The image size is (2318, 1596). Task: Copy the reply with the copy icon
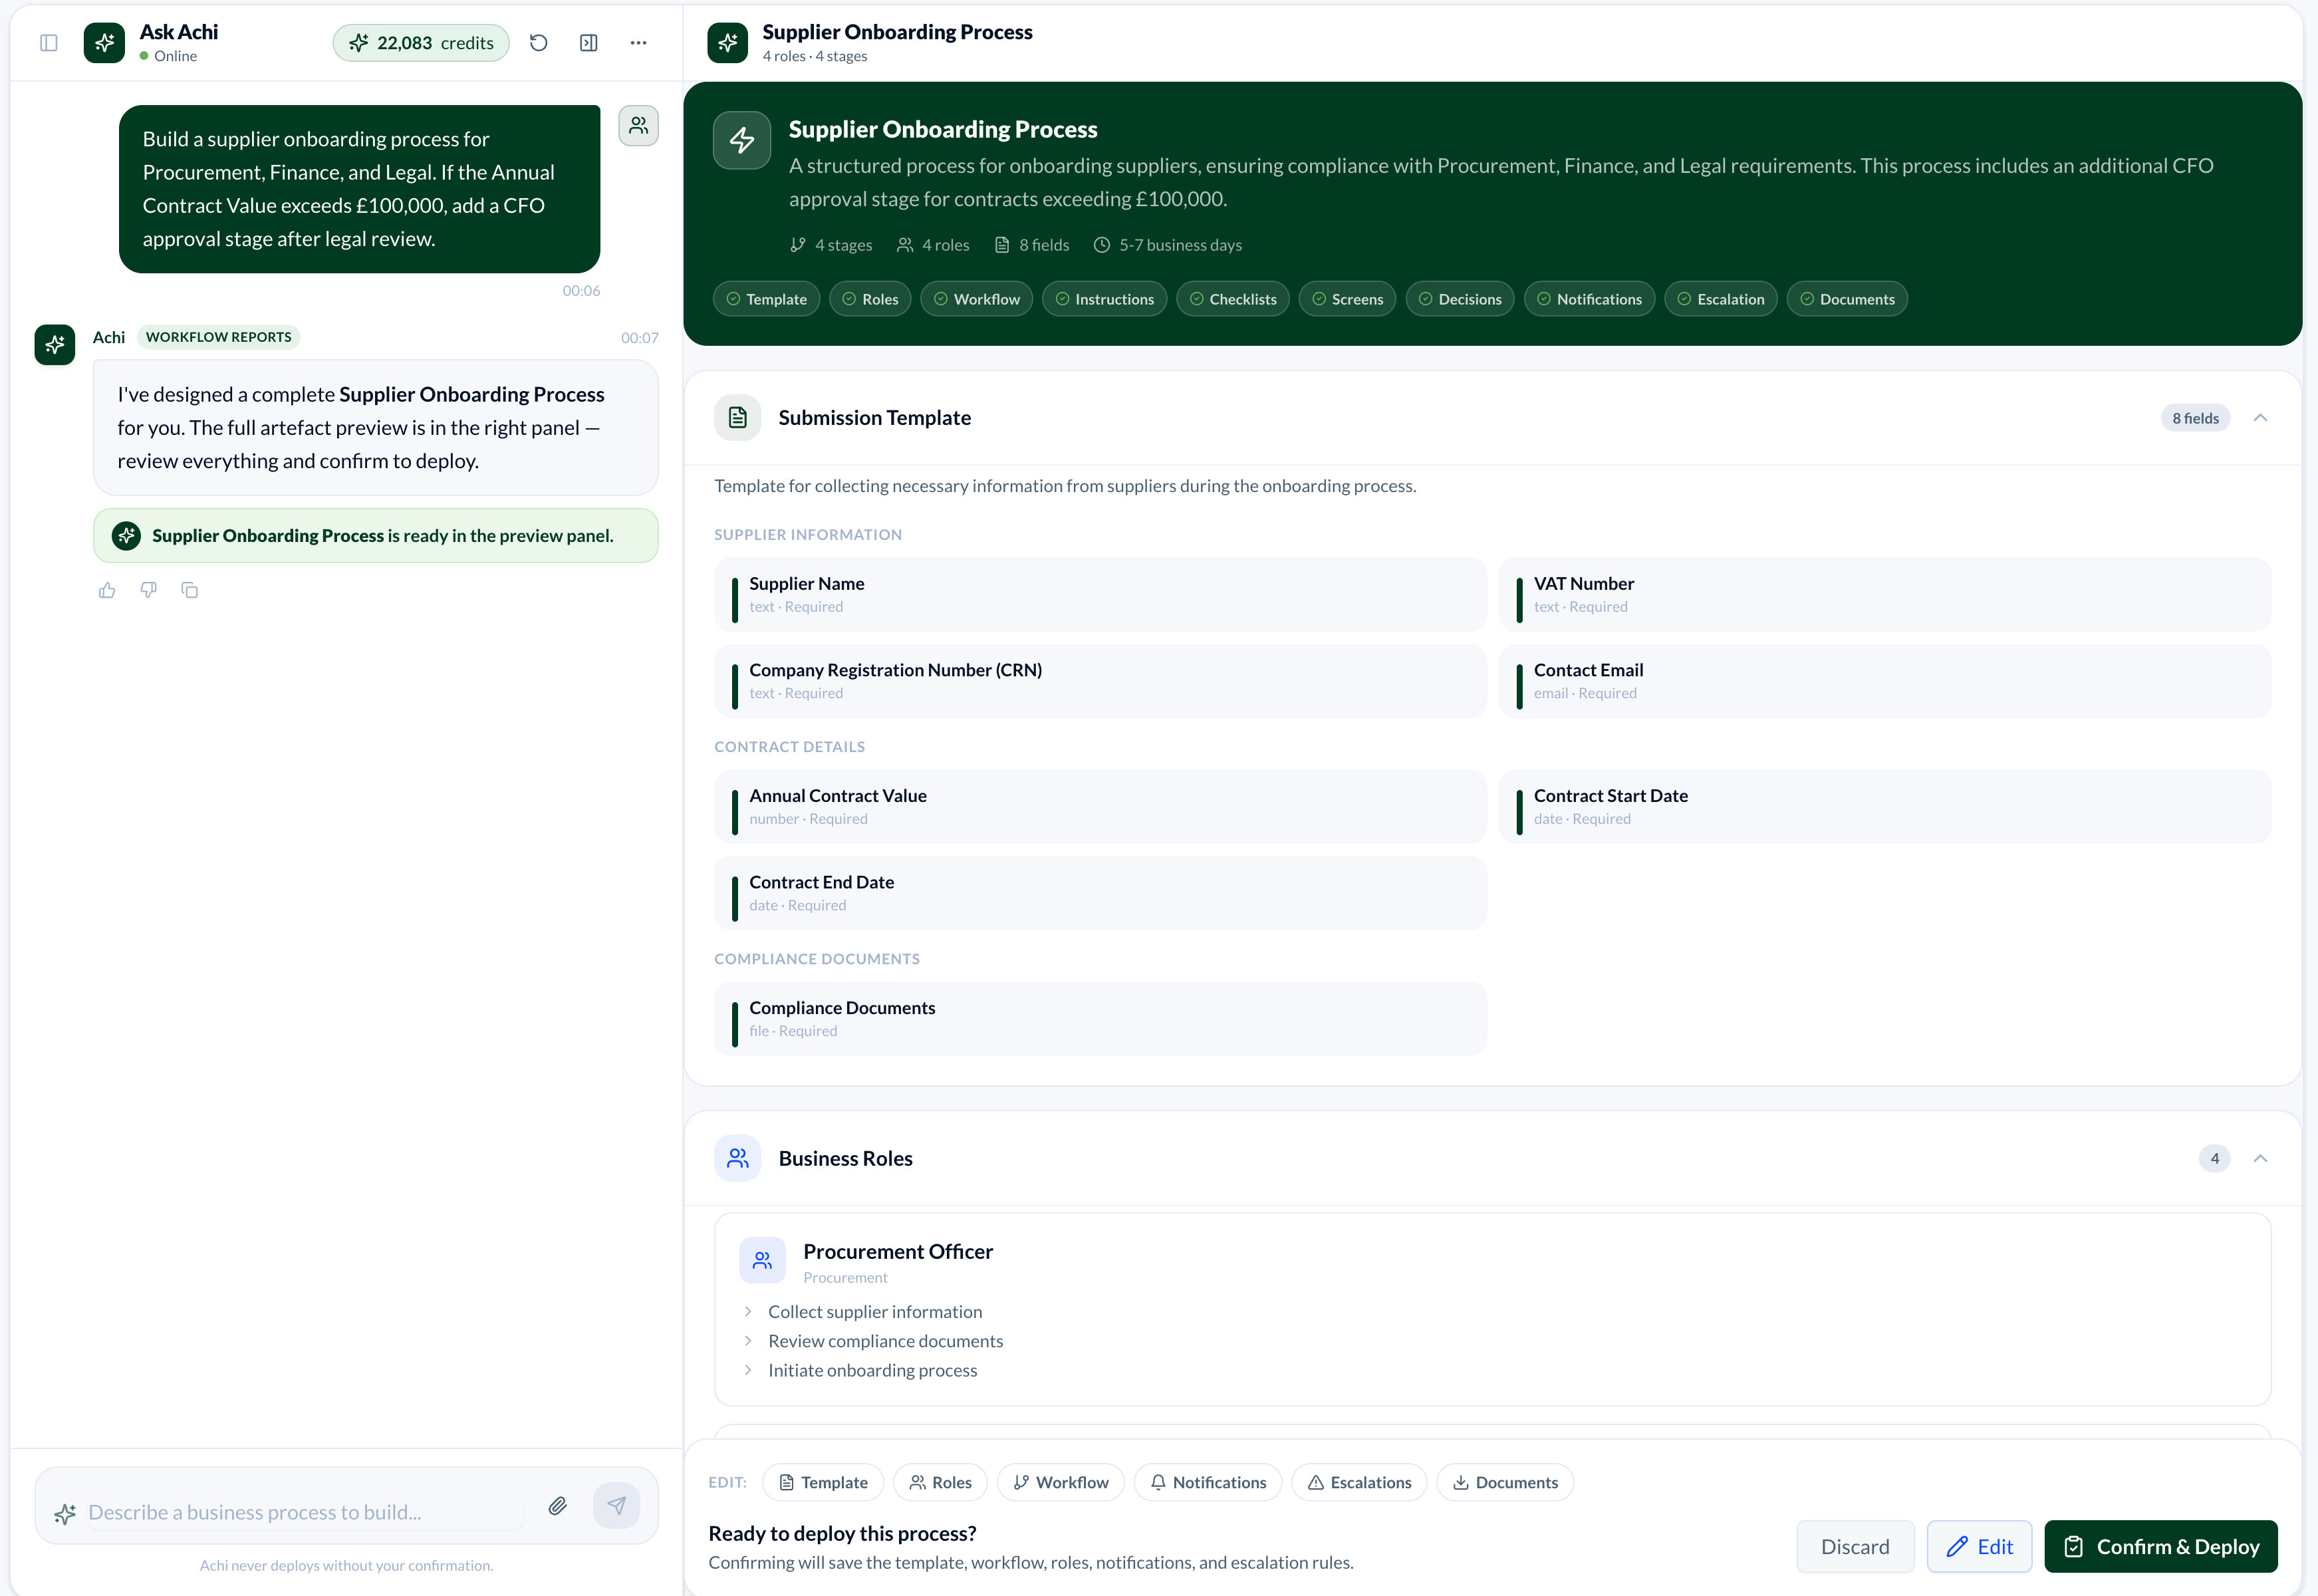click(190, 591)
